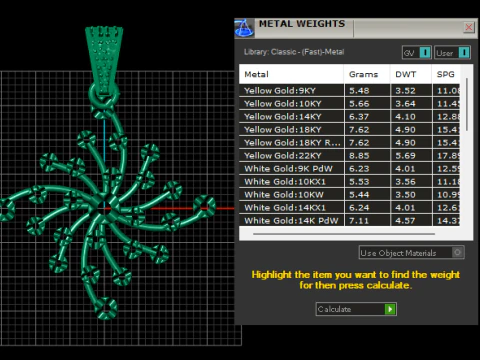Click the 5.69 DWT value

pos(405,156)
